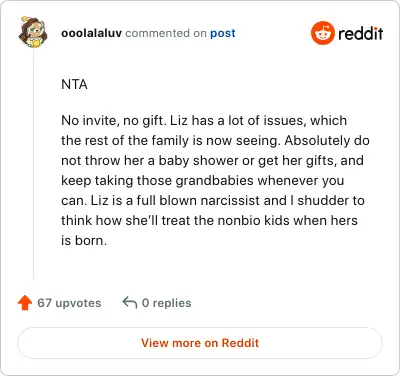Image resolution: width=400 pixels, height=376 pixels.
Task: Click the reply arrow icon
Action: click(x=130, y=303)
